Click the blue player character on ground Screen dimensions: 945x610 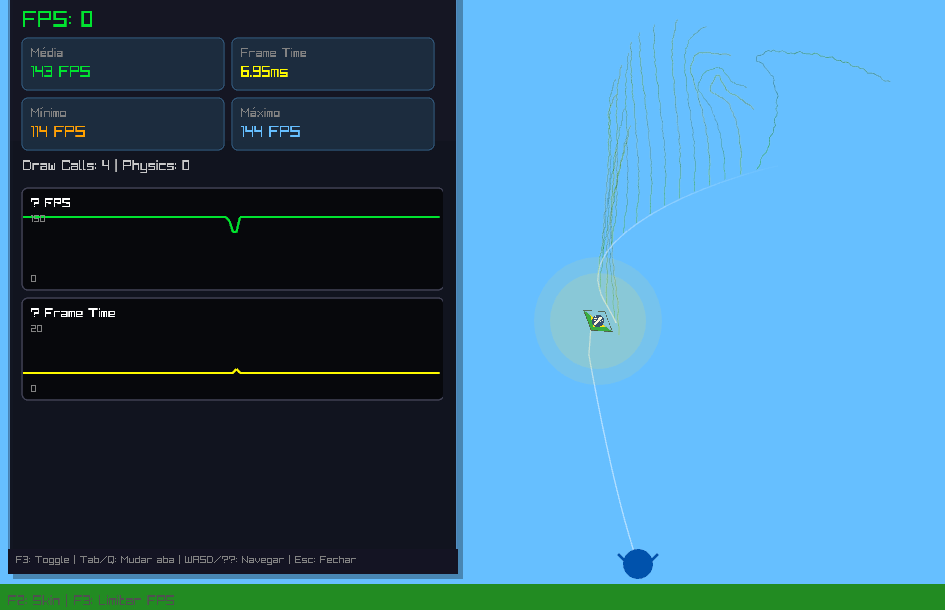pos(638,564)
